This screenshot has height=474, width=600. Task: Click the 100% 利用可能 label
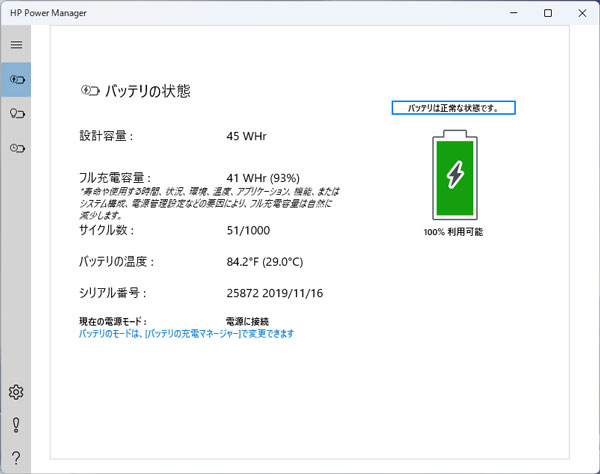[454, 231]
